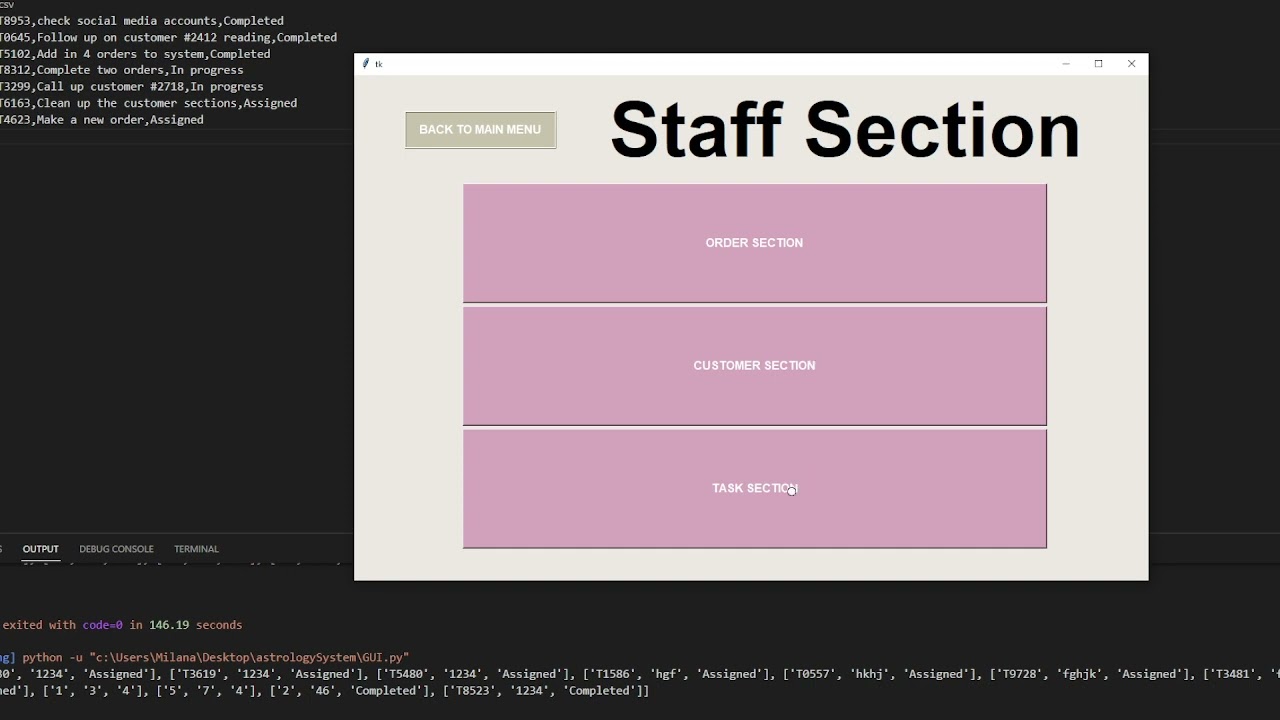Close the tk Staff Section window
The width and height of the screenshot is (1280, 720).
click(1131, 64)
